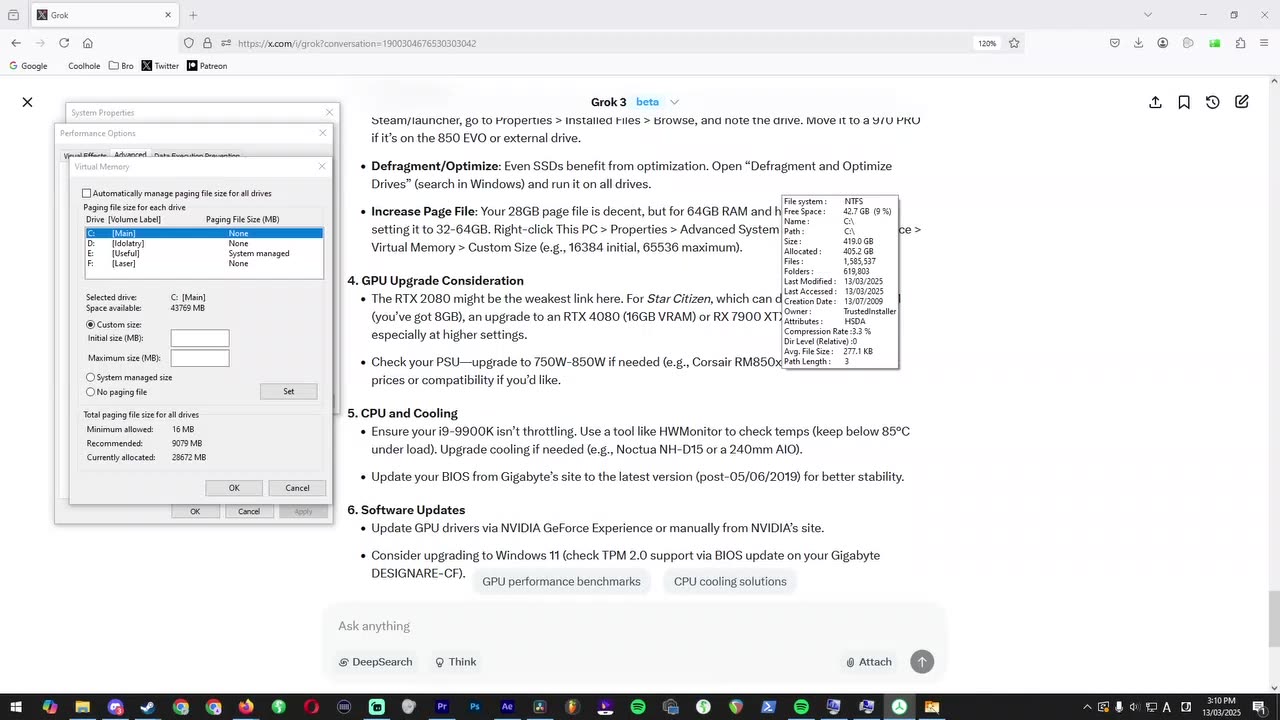
Task: Select System managed size option
Action: (x=91, y=377)
